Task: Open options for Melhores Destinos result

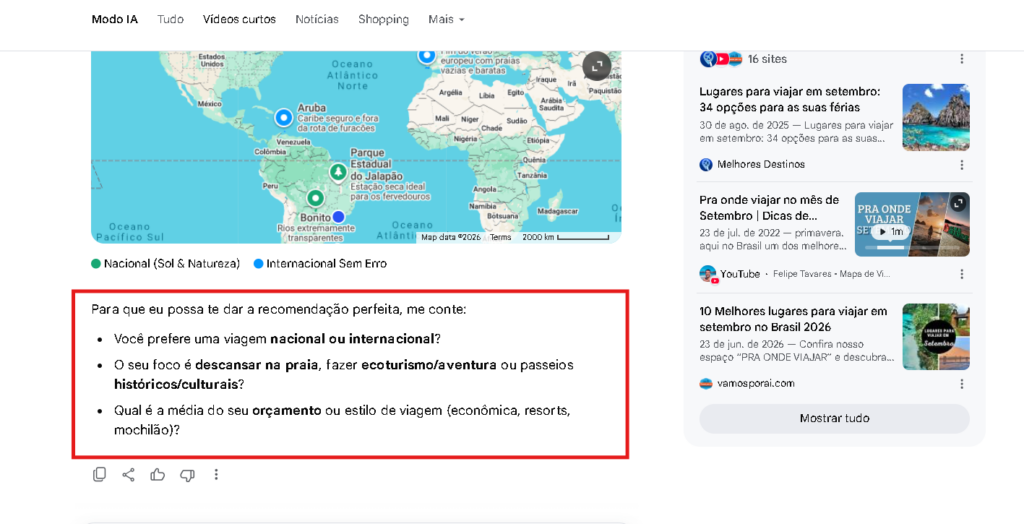Action: tap(961, 165)
